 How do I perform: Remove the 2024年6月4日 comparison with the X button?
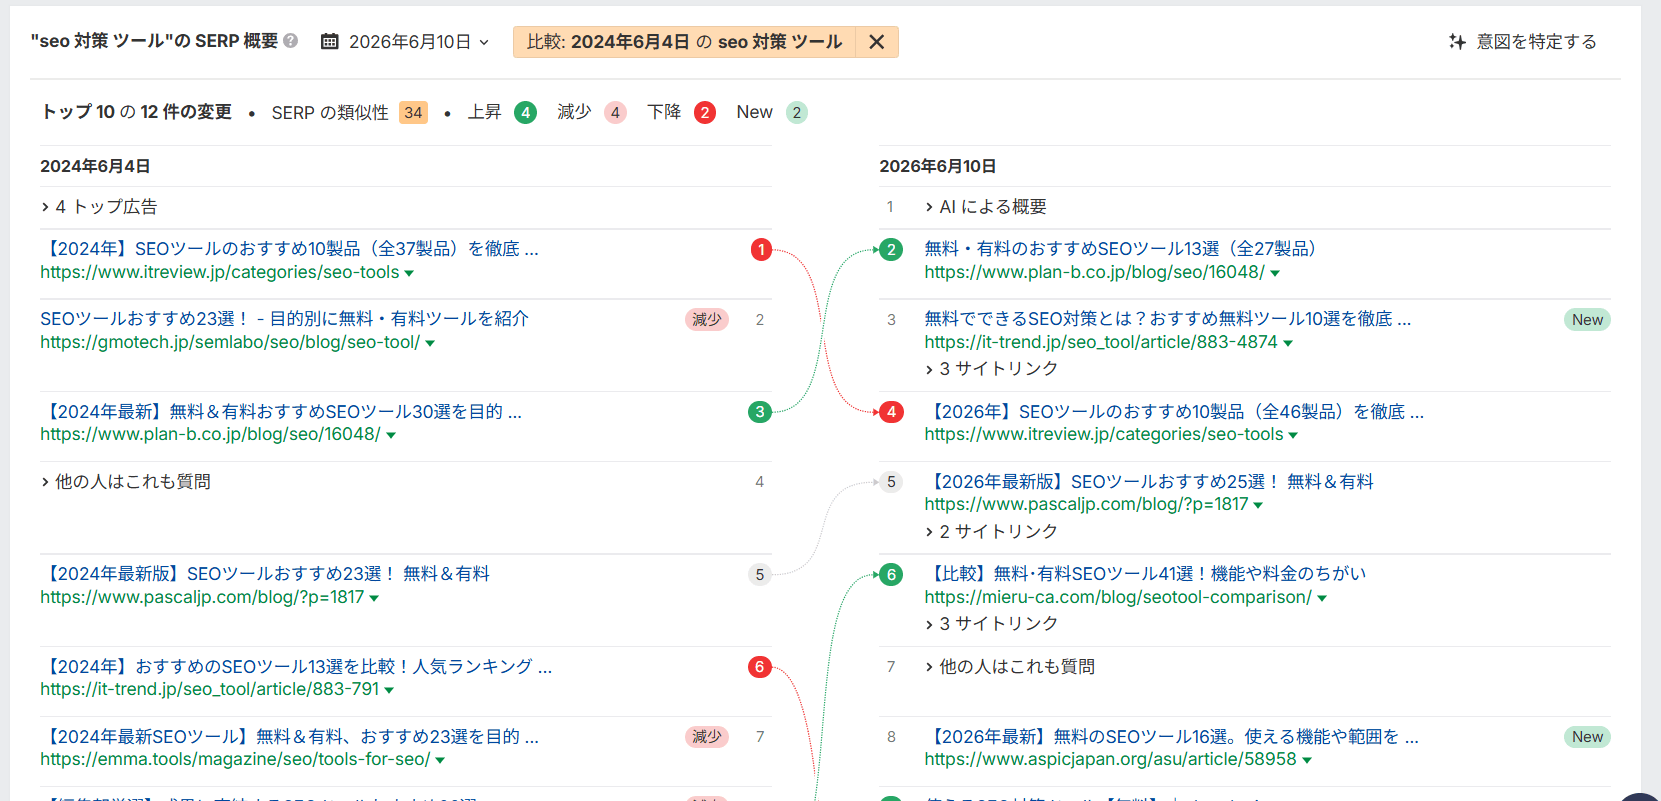tap(876, 42)
